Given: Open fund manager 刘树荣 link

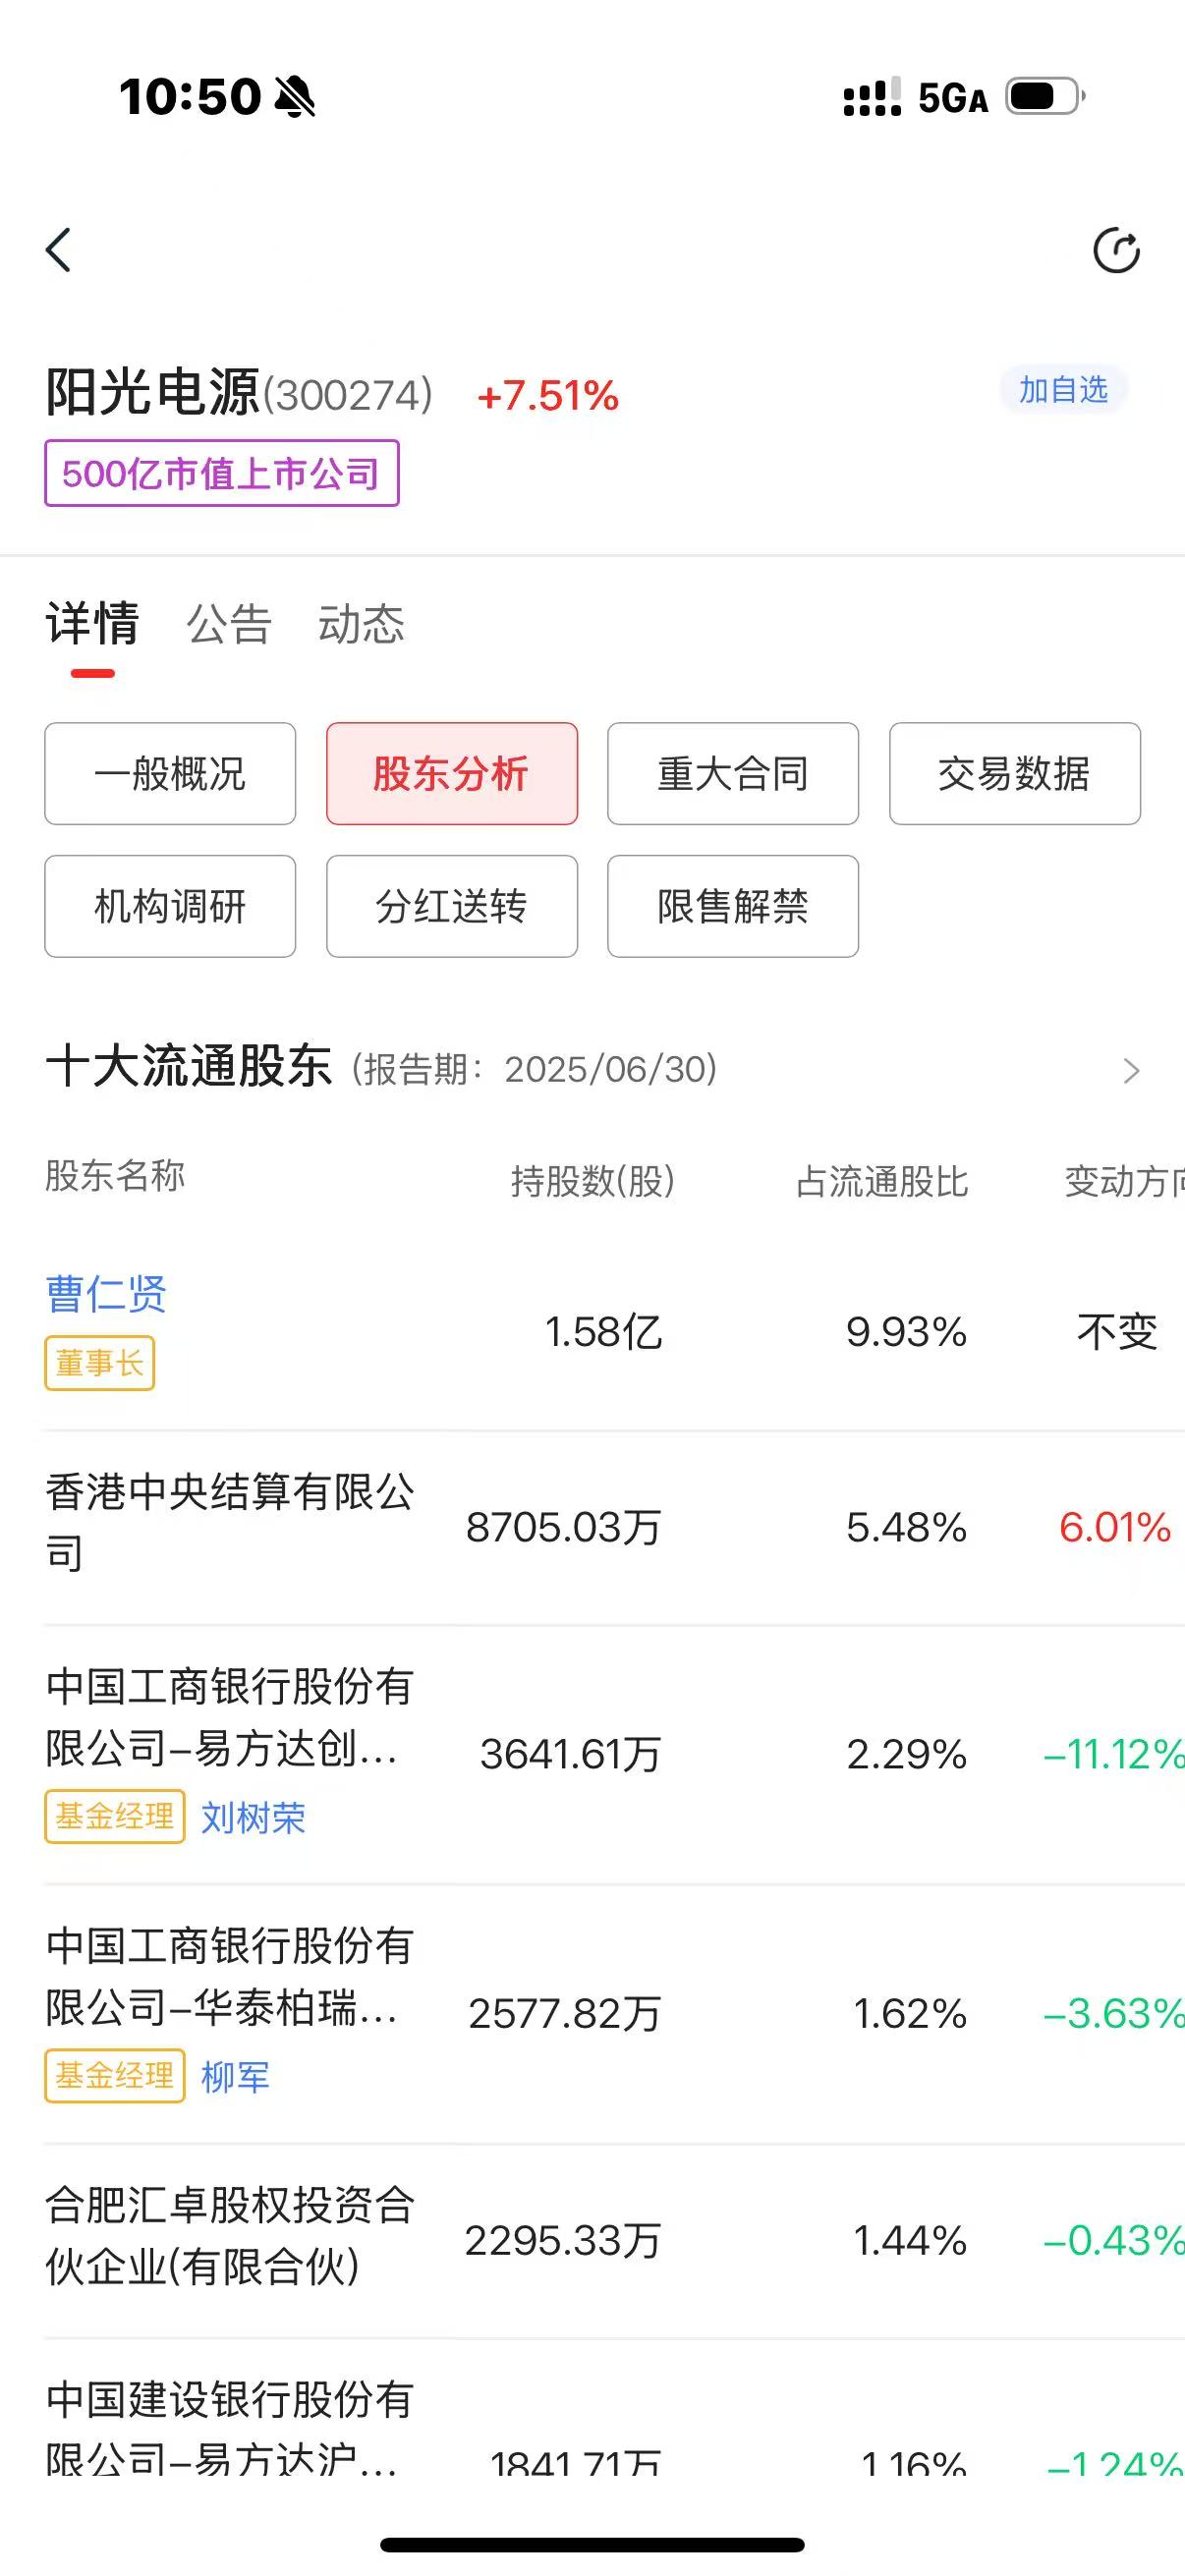Looking at the screenshot, I should (253, 1817).
